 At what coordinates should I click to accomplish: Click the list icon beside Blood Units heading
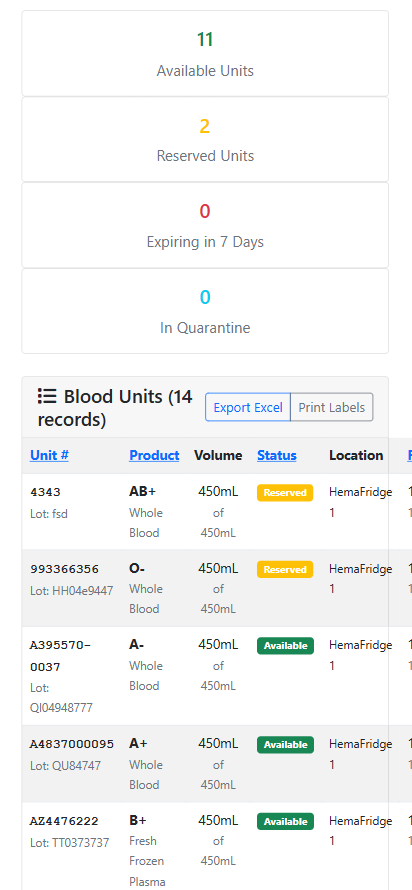click(x=47, y=396)
